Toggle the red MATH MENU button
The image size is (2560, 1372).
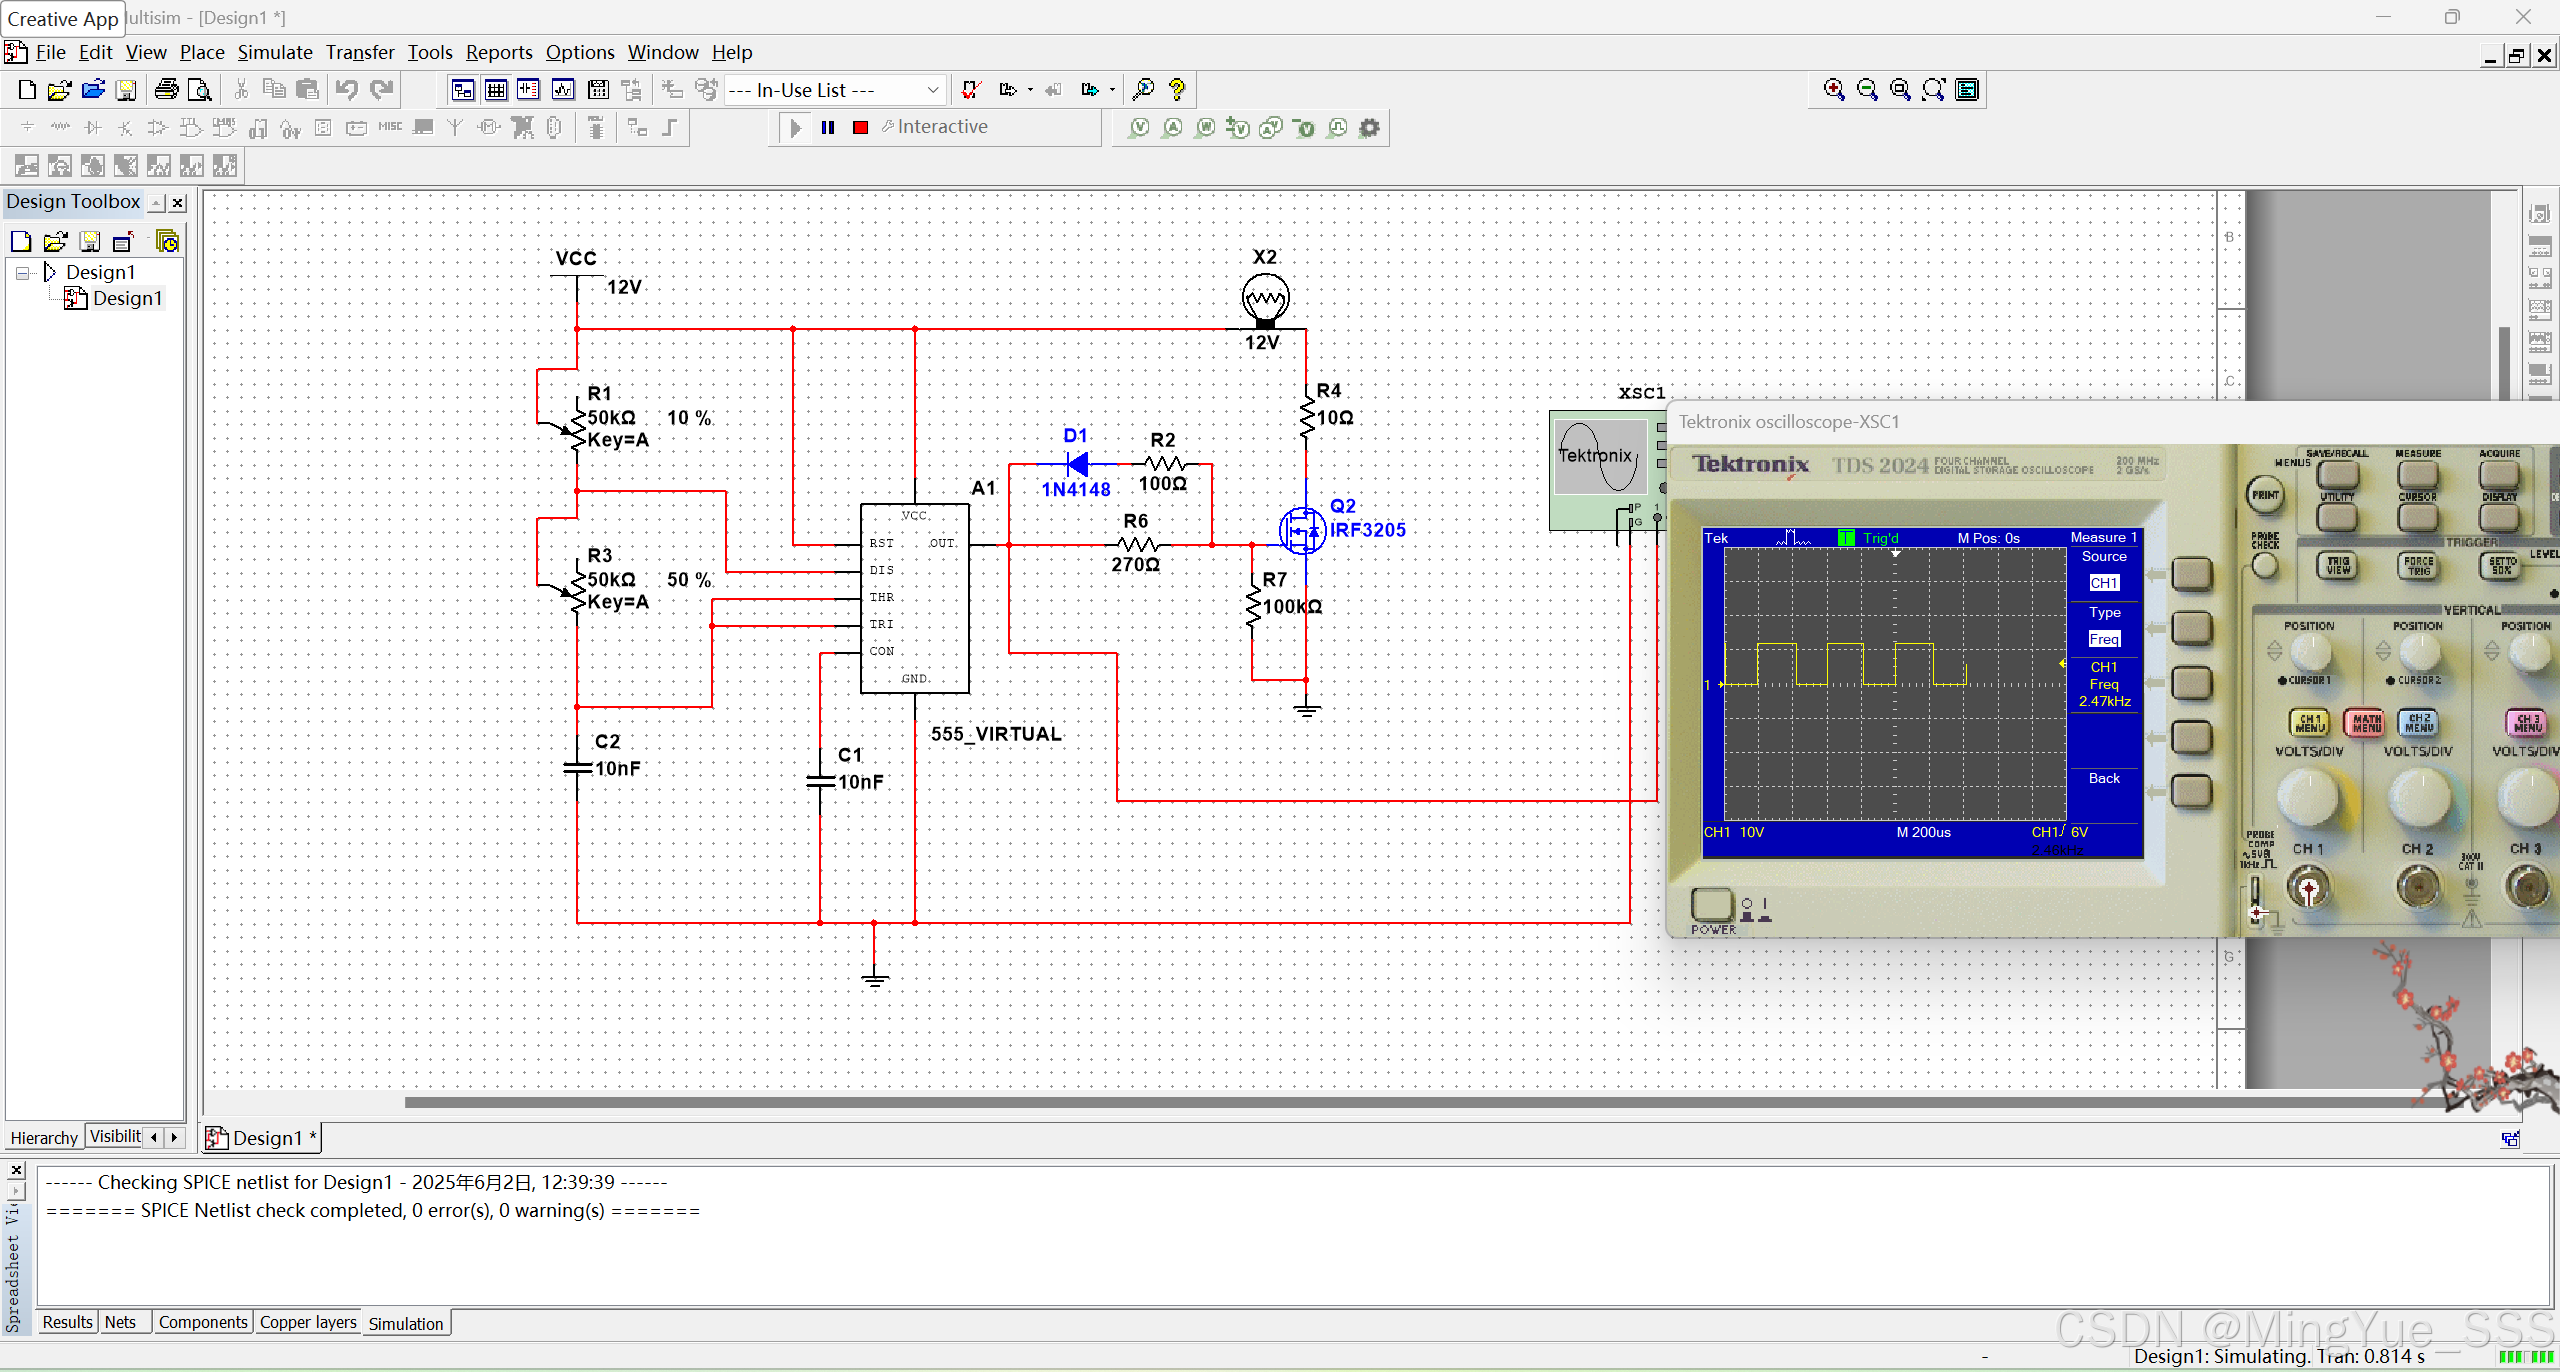(2366, 722)
